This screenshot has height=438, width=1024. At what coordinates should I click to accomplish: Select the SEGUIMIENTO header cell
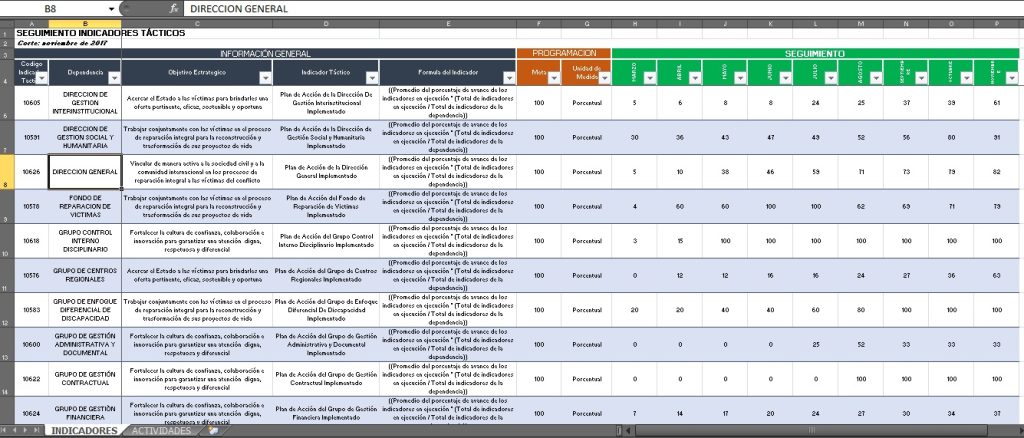pyautogui.click(x=815, y=54)
